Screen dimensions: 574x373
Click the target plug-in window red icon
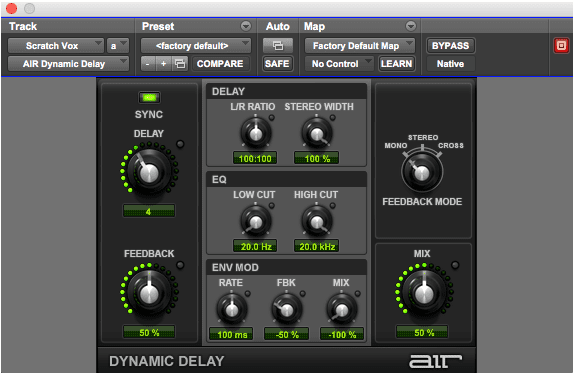pos(561,46)
